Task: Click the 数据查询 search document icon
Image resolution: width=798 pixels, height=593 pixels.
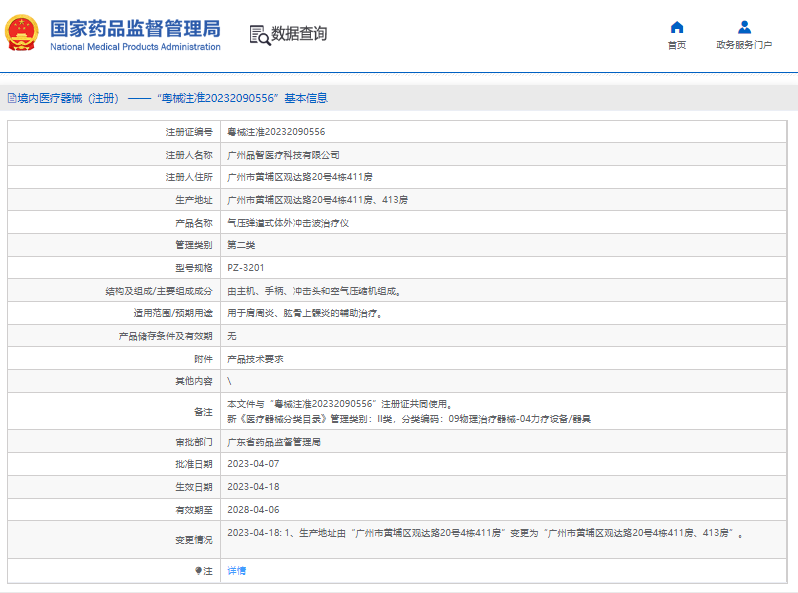Action: [260, 35]
